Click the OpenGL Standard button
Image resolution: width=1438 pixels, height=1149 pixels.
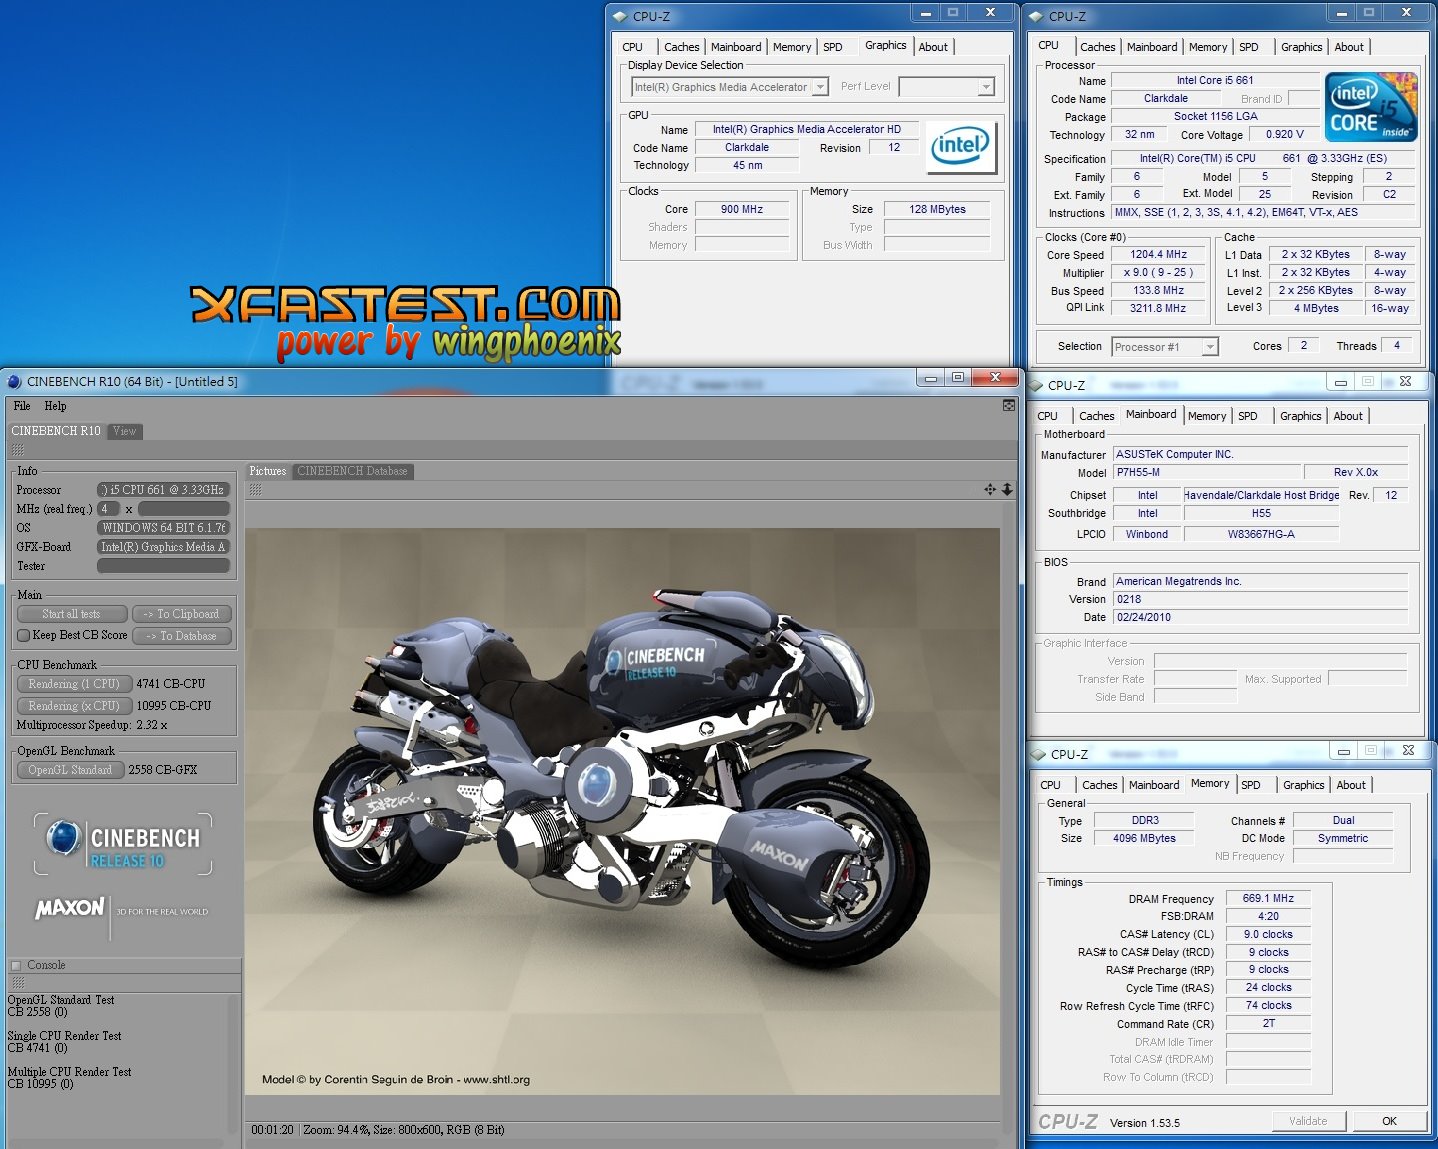click(x=70, y=770)
